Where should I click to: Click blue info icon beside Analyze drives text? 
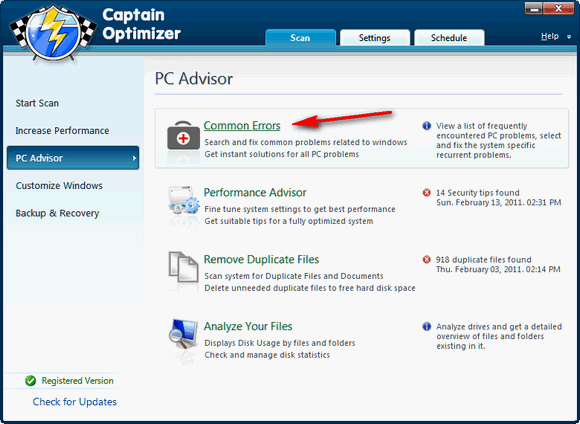(426, 326)
